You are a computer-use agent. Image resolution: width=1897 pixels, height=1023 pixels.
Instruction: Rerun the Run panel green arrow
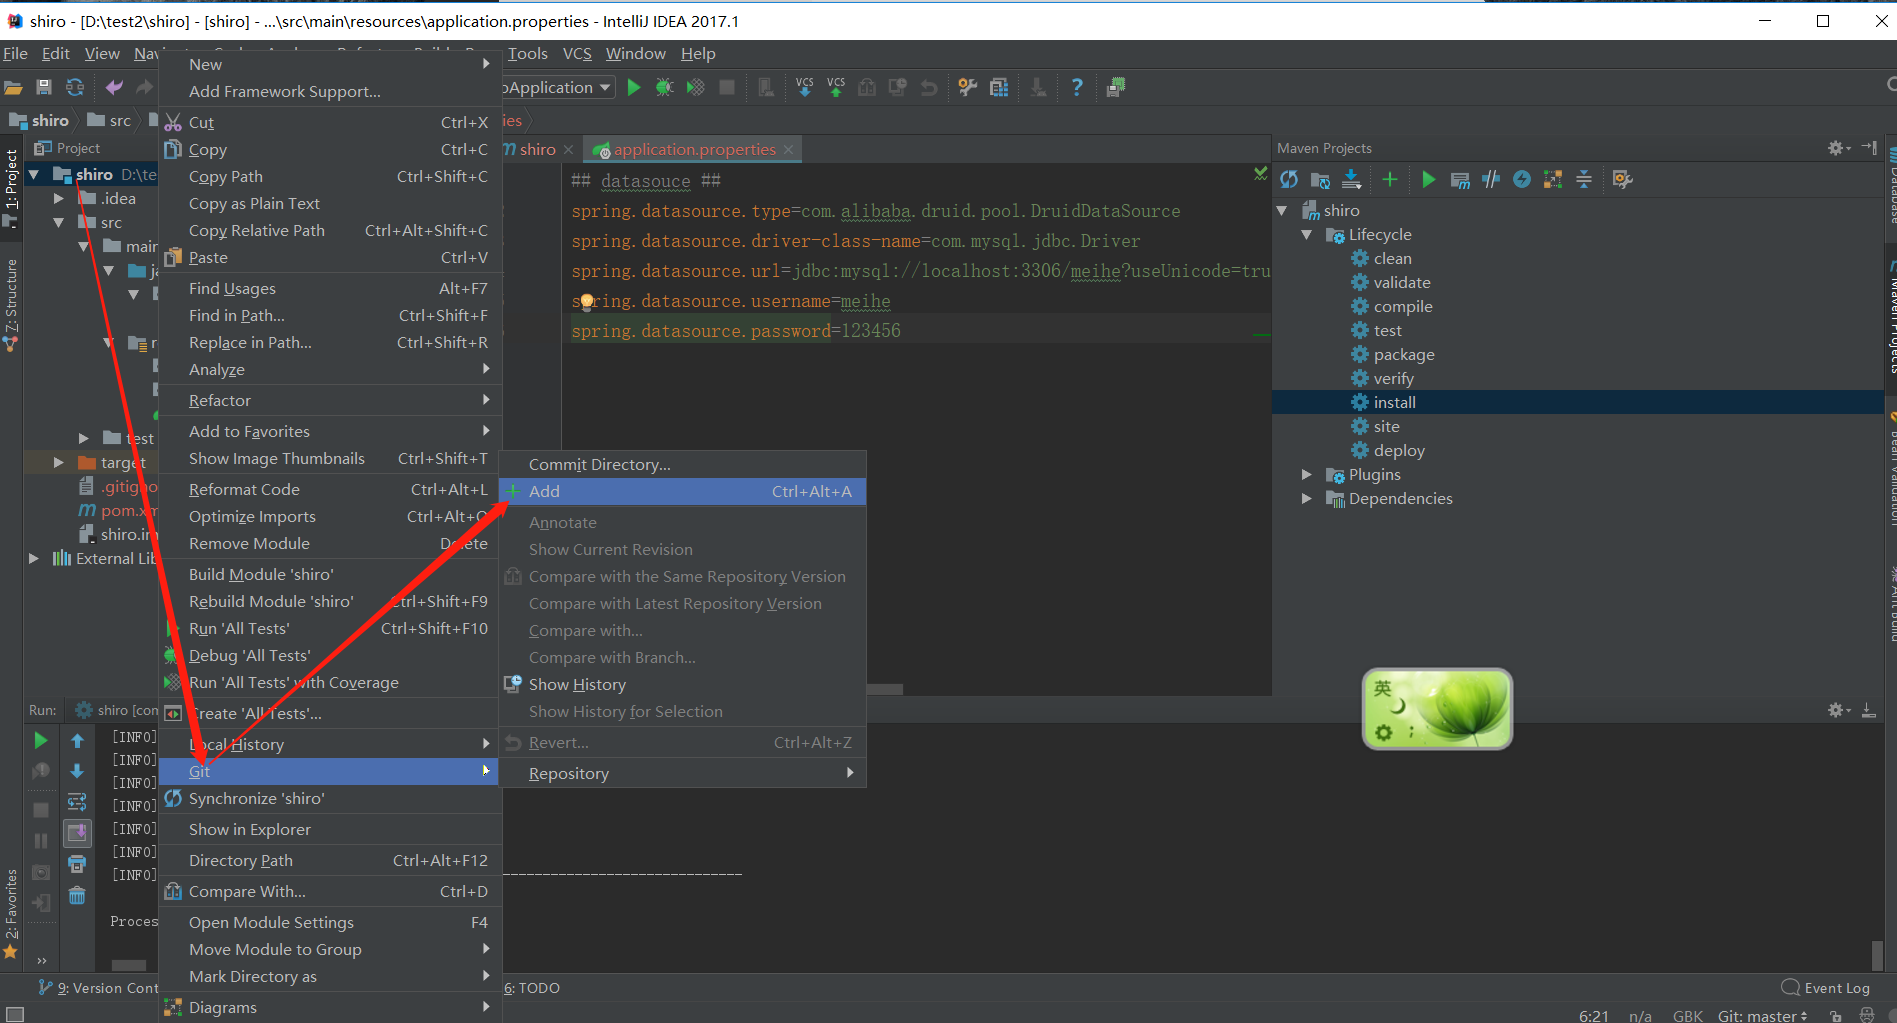(41, 741)
